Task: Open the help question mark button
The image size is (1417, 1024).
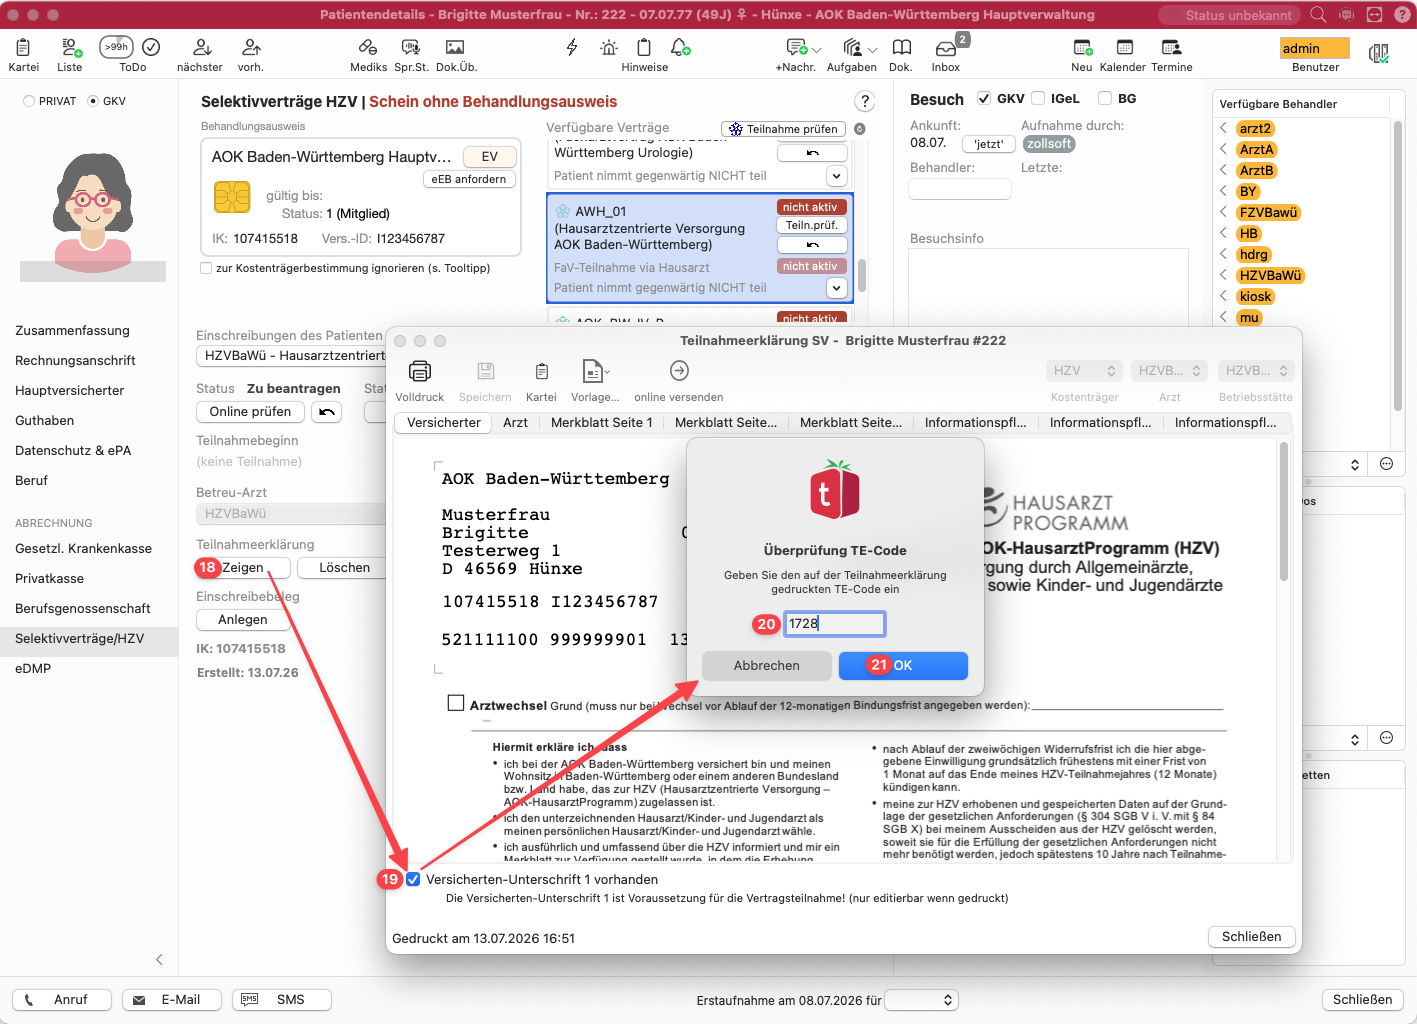Action: [x=865, y=101]
